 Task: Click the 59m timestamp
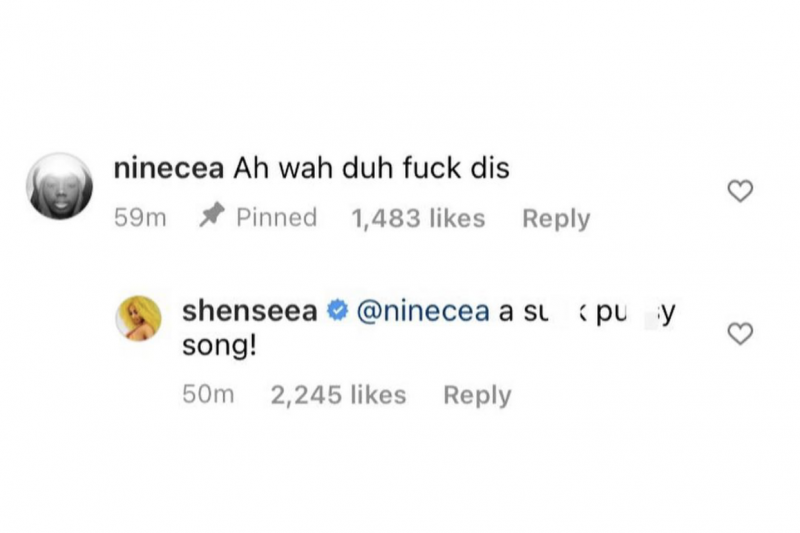[x=139, y=218]
